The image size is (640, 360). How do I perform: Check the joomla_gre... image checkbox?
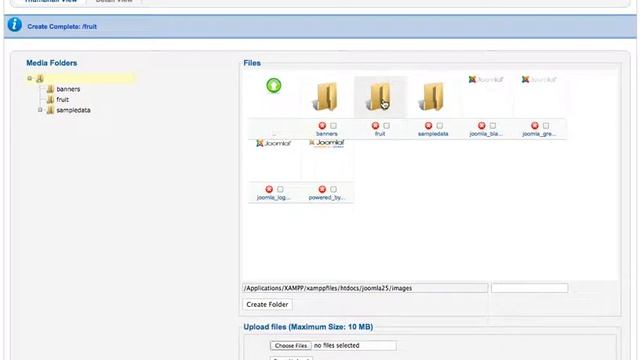pyautogui.click(x=546, y=126)
